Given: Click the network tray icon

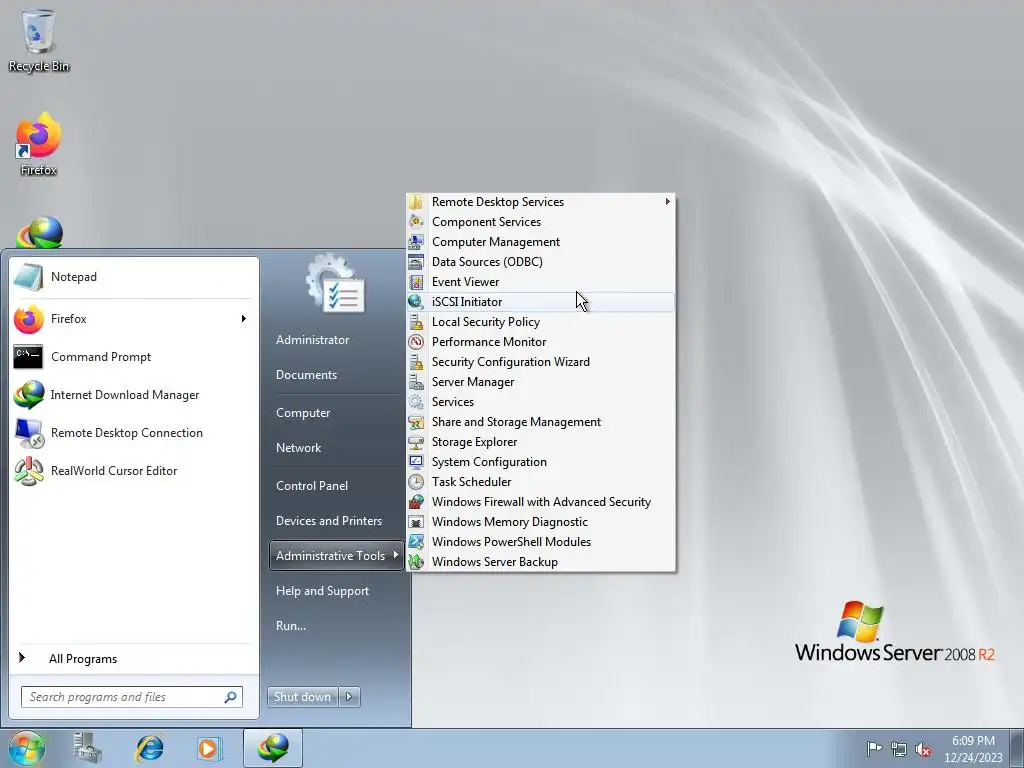Looking at the screenshot, I should coord(899,748).
